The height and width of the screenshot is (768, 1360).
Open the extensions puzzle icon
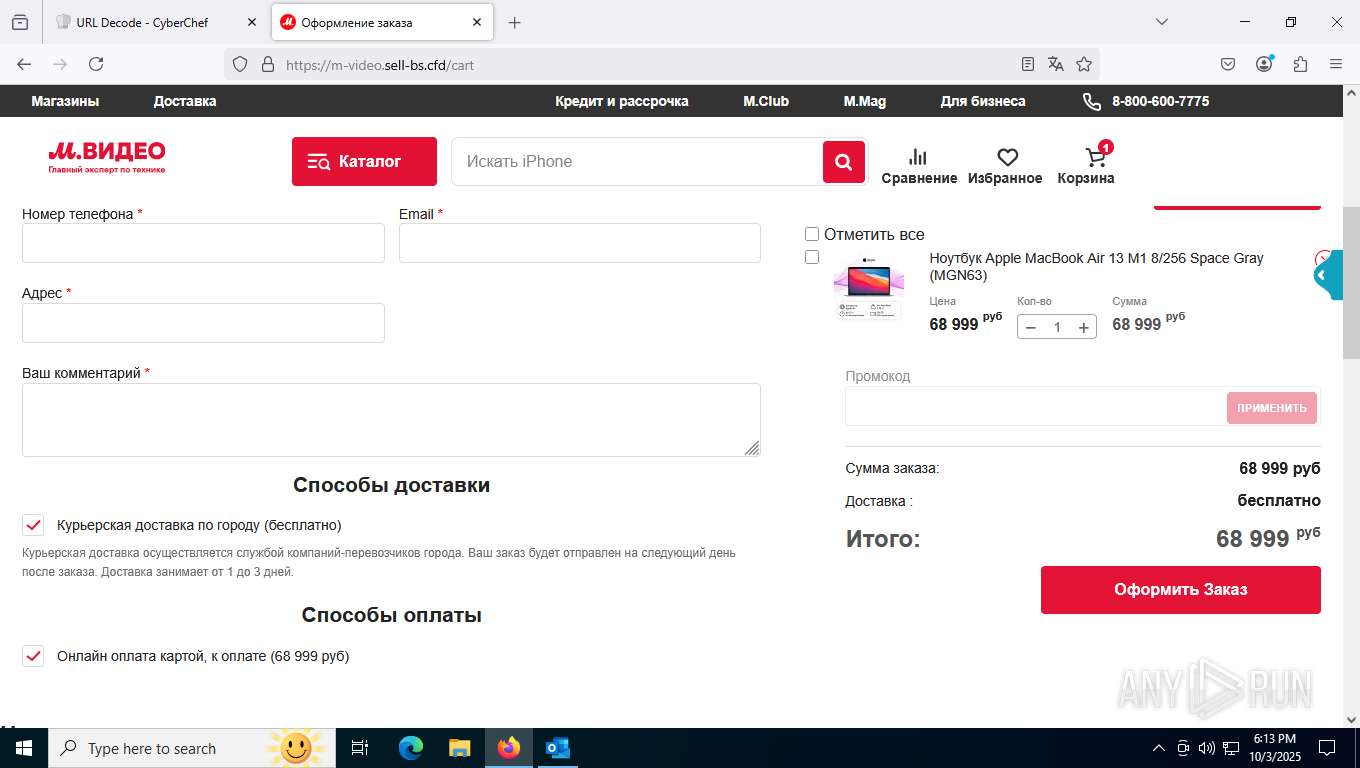click(1300, 64)
